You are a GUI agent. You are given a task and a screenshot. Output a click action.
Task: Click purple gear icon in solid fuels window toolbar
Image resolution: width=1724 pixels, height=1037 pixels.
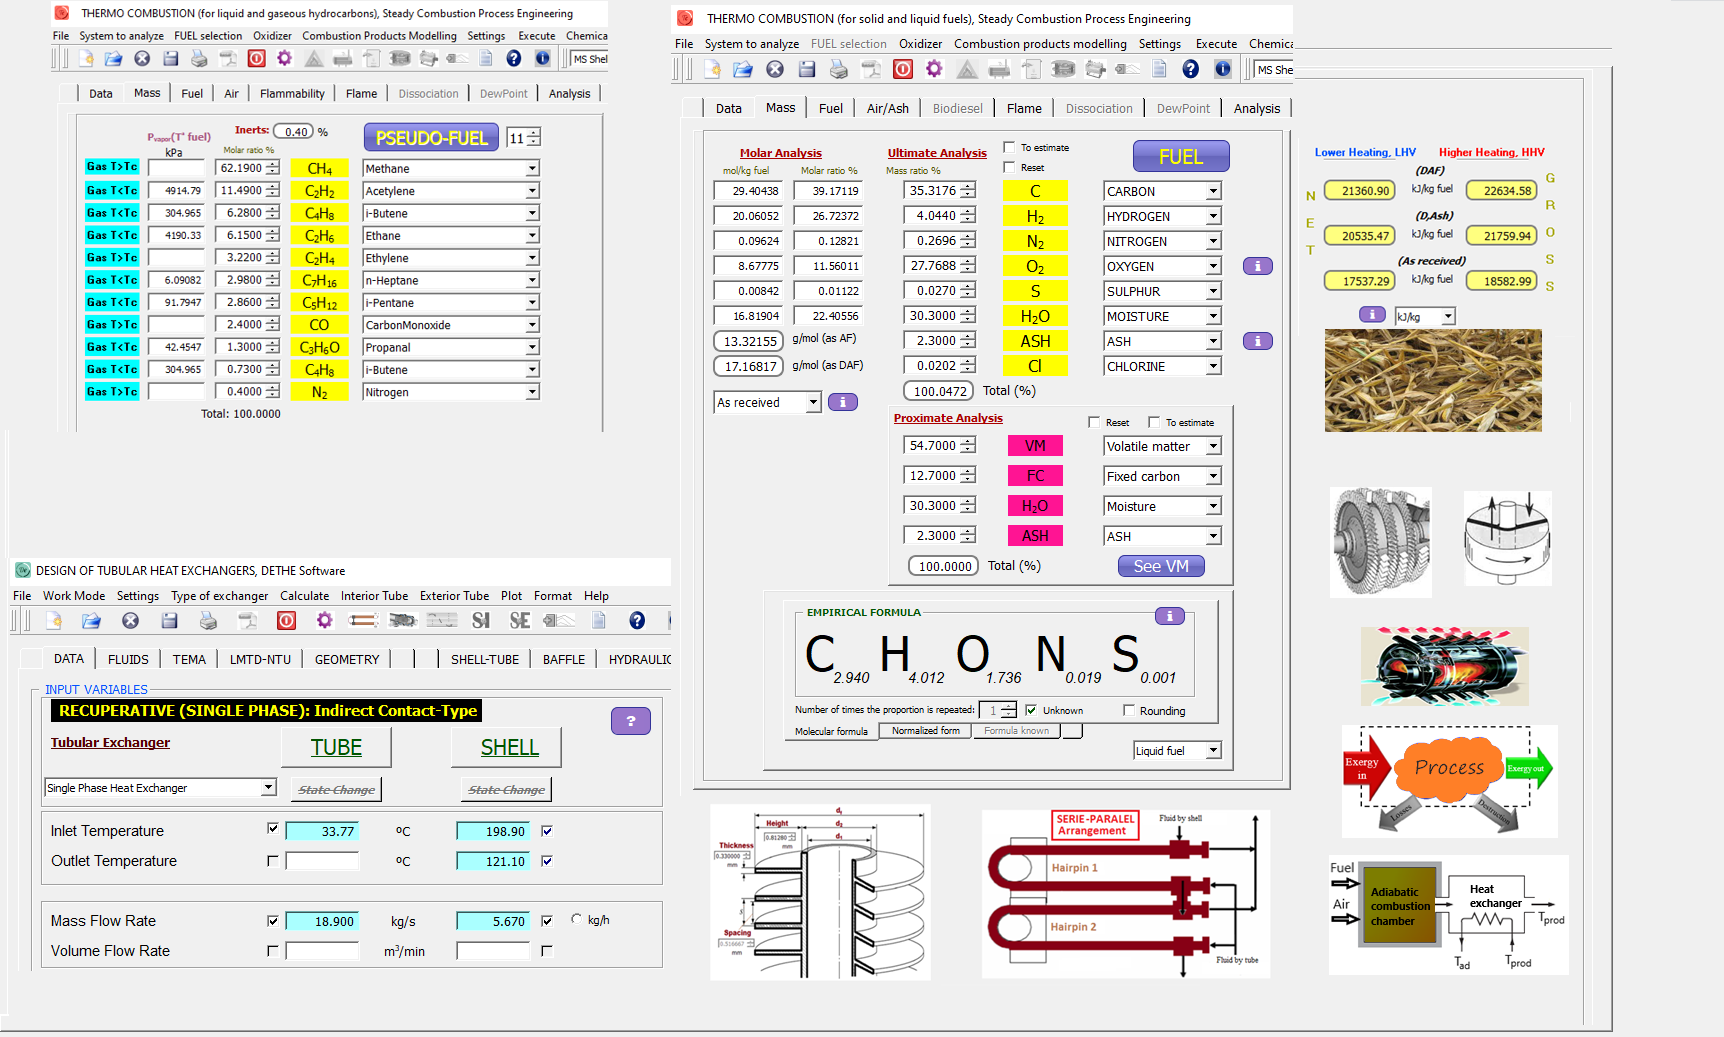pyautogui.click(x=934, y=69)
